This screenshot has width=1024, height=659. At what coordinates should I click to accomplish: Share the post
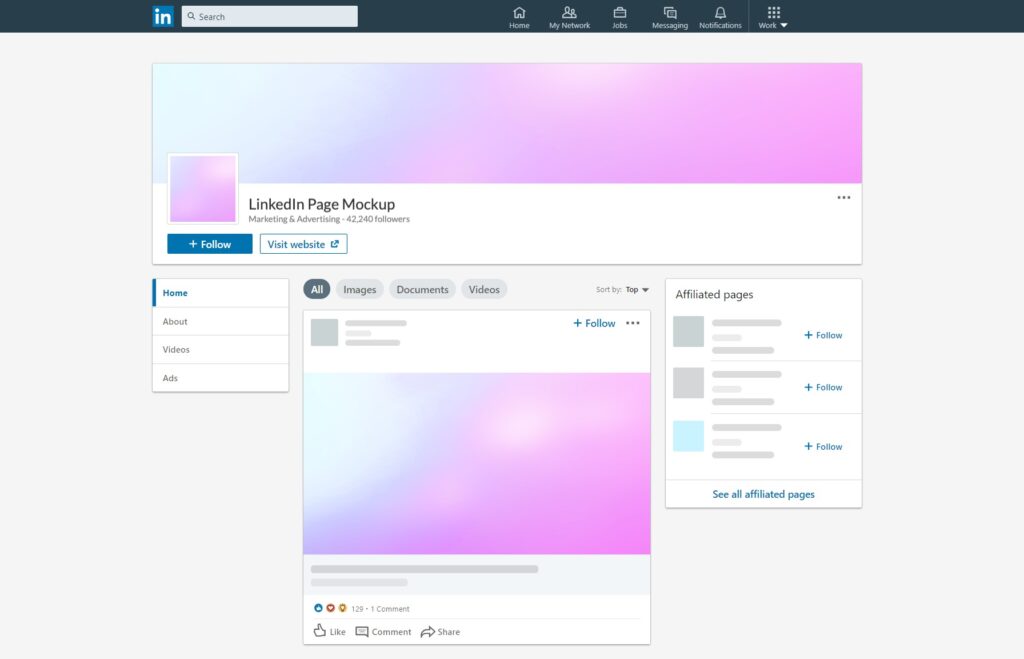(441, 632)
